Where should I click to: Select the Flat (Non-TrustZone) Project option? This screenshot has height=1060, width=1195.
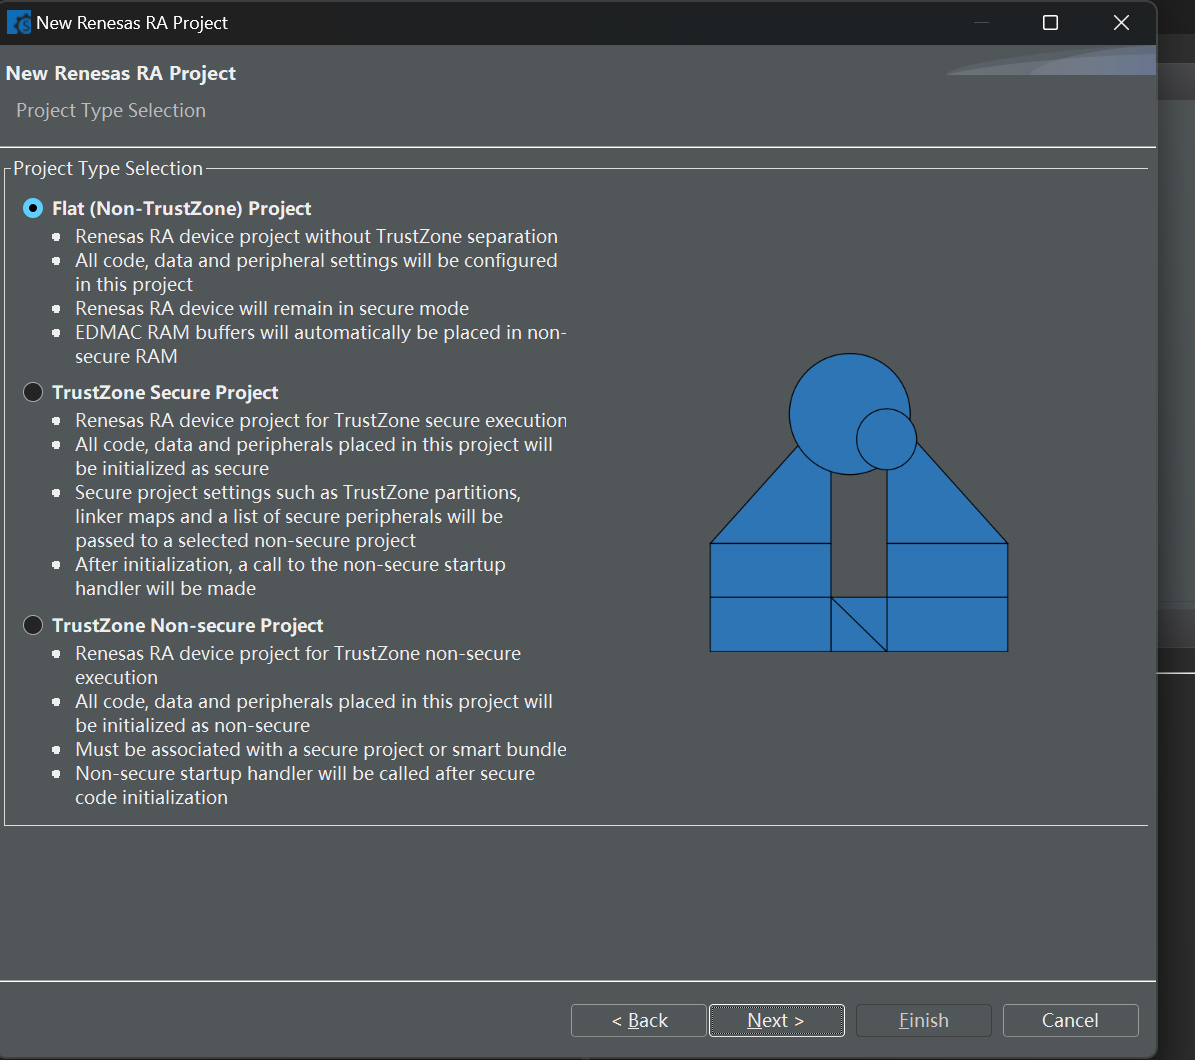33,208
